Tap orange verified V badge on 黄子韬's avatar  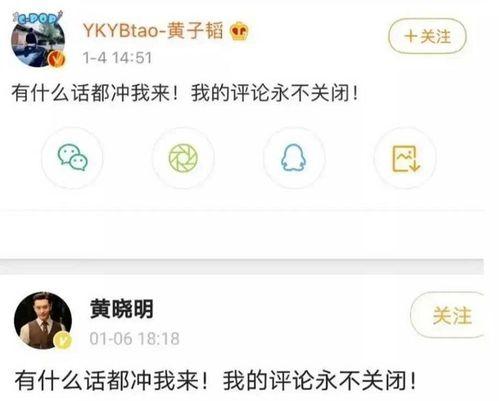point(57,59)
